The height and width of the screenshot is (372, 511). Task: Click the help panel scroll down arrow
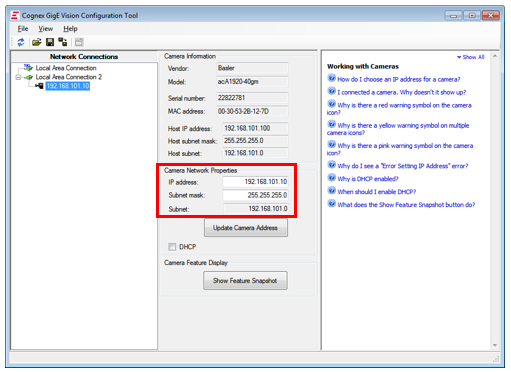click(x=495, y=345)
